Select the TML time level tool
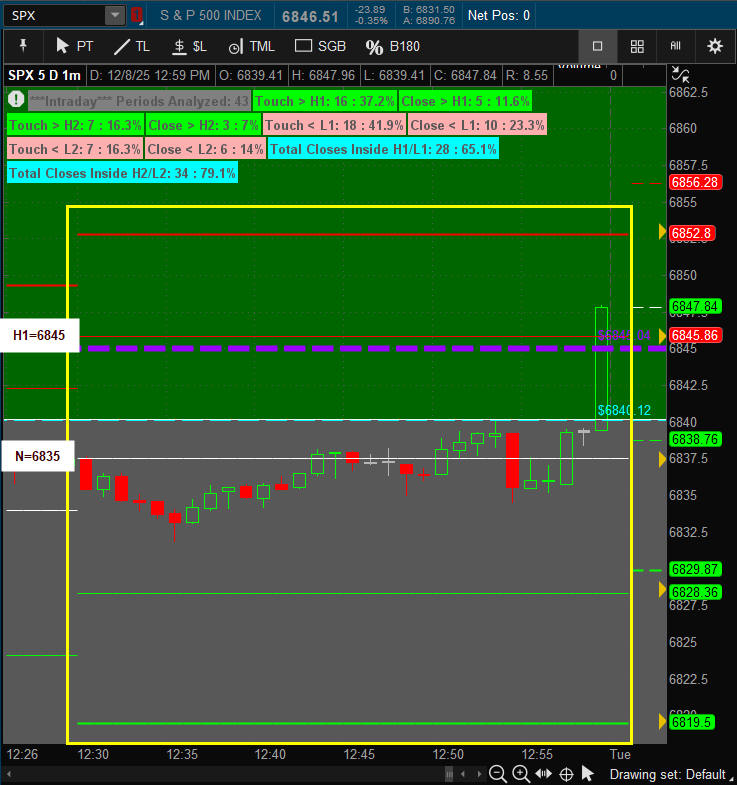Image resolution: width=737 pixels, height=785 pixels. [251, 46]
